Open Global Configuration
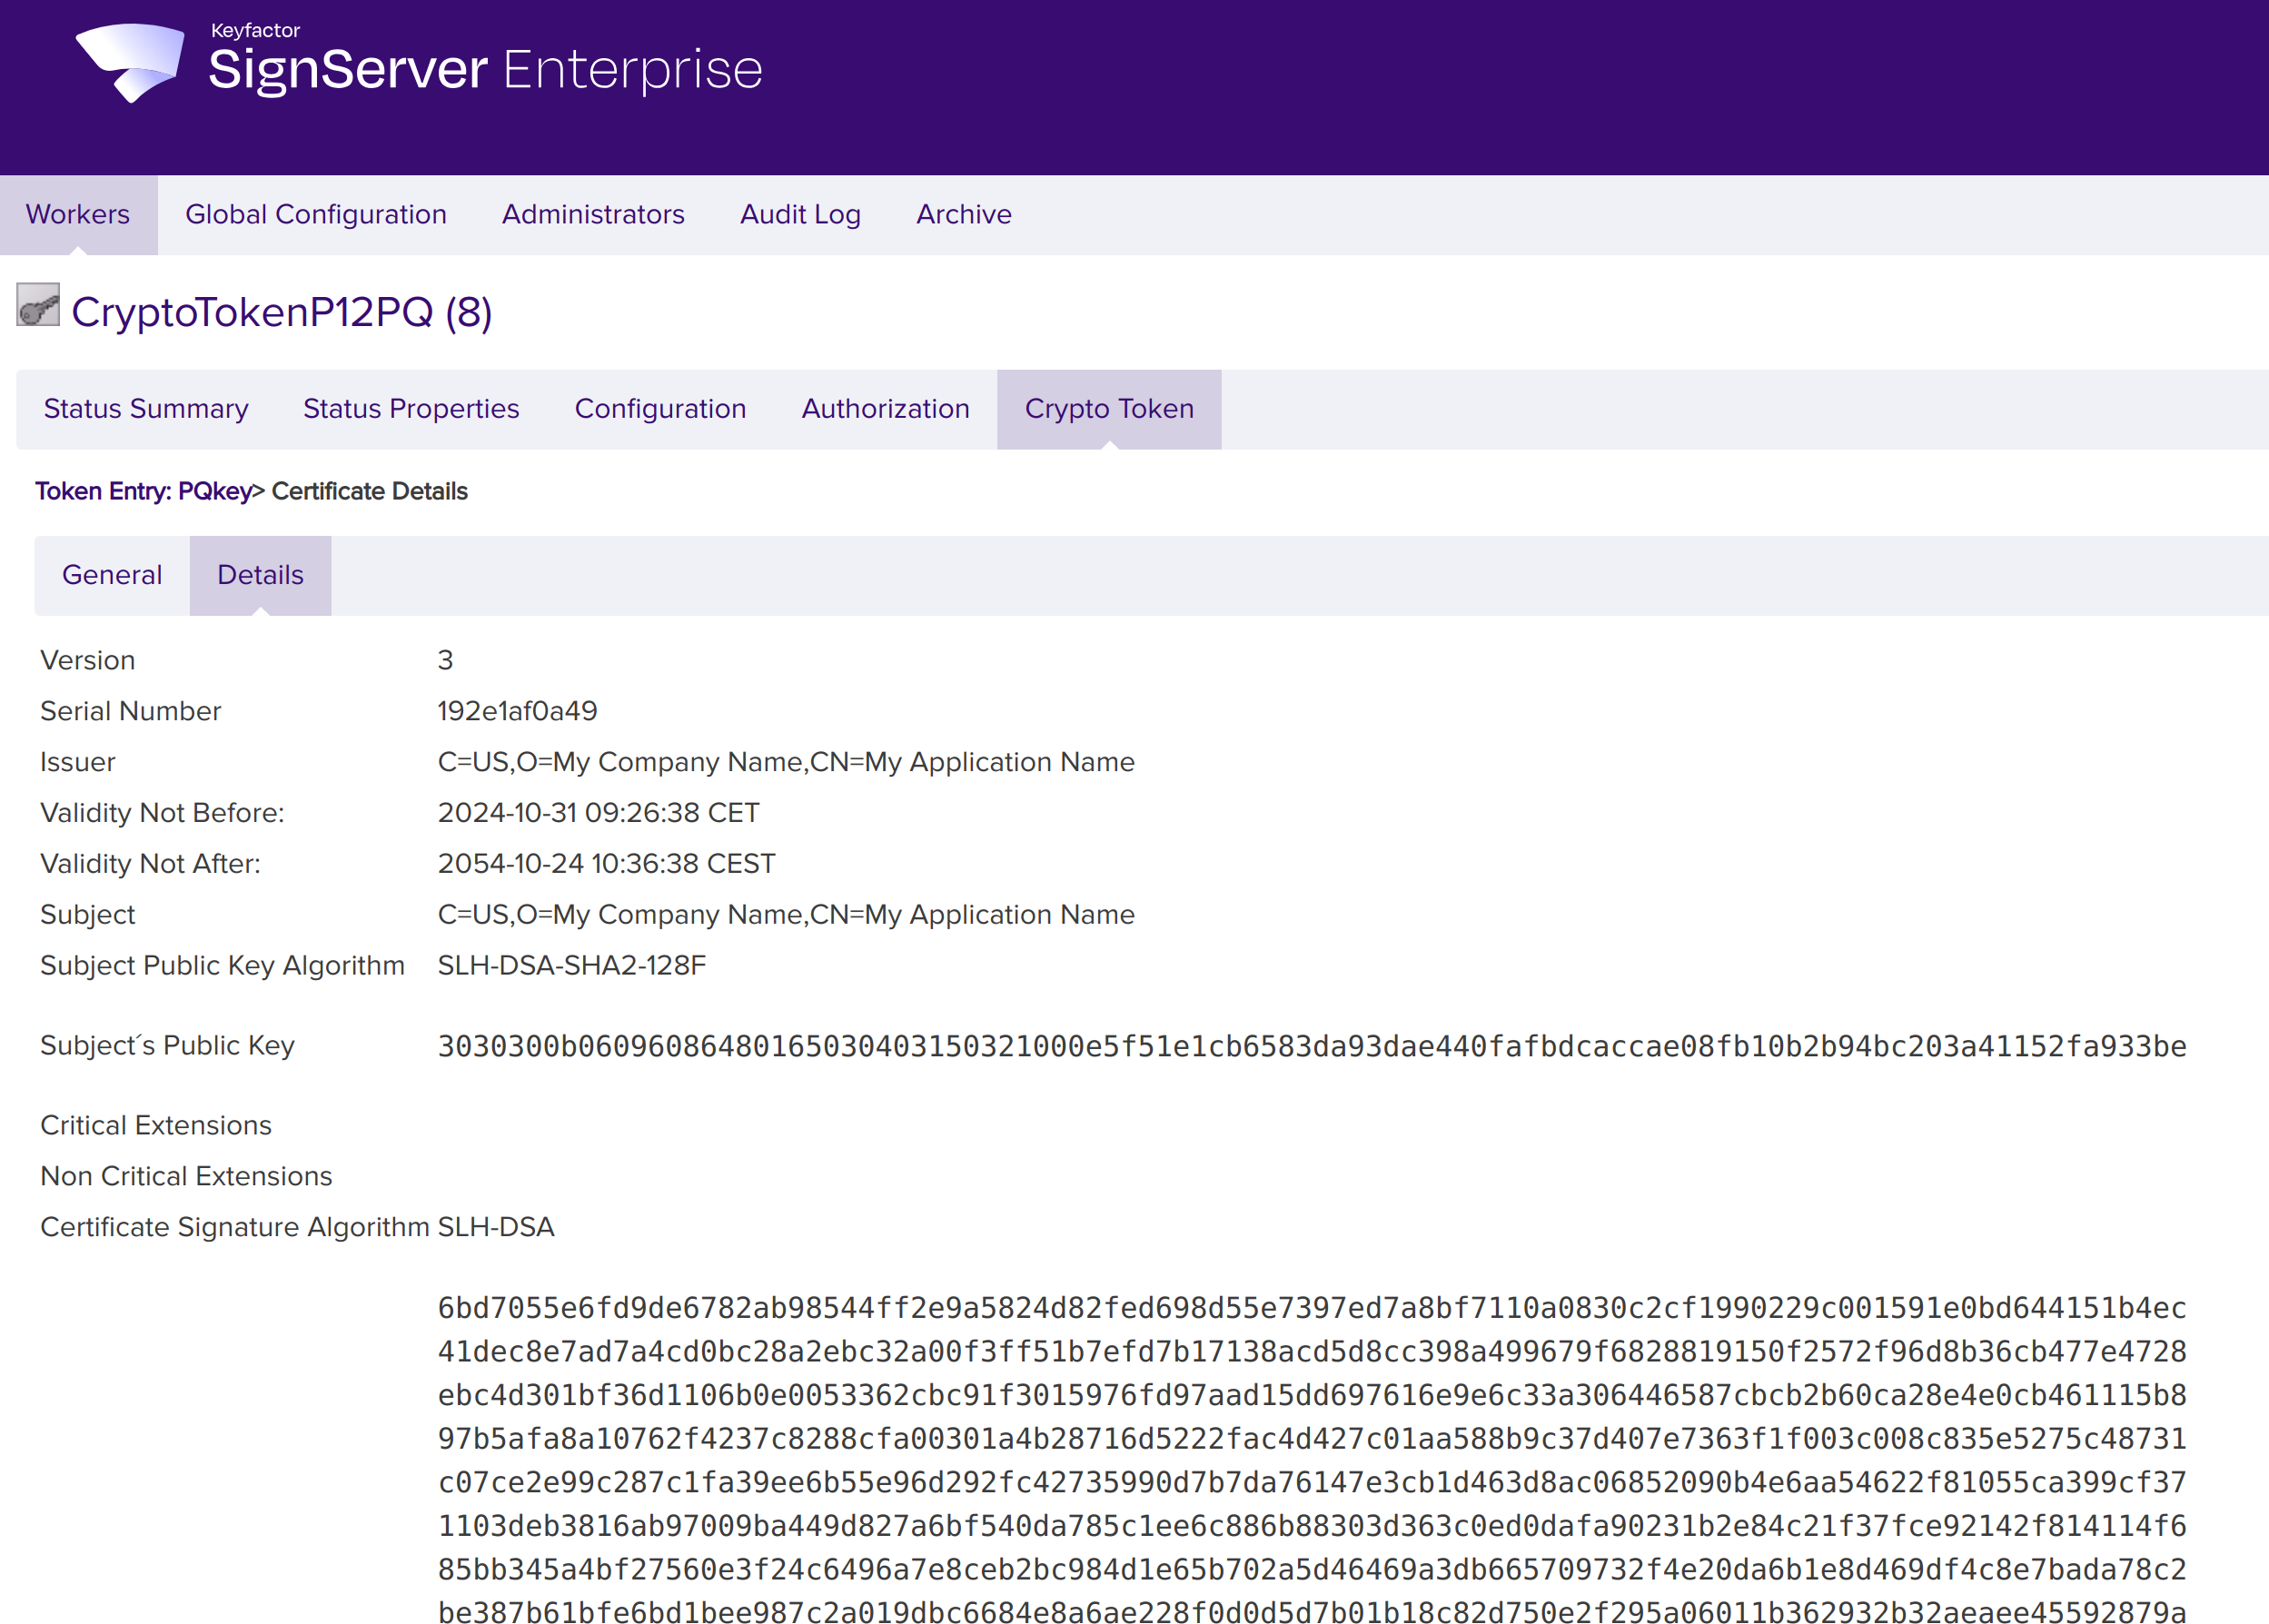Viewport: 2269px width, 1624px height. [x=315, y=214]
